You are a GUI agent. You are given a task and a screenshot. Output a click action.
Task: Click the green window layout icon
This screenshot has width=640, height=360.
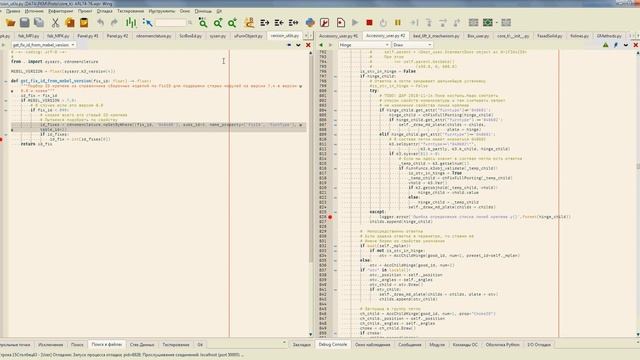coord(488,22)
